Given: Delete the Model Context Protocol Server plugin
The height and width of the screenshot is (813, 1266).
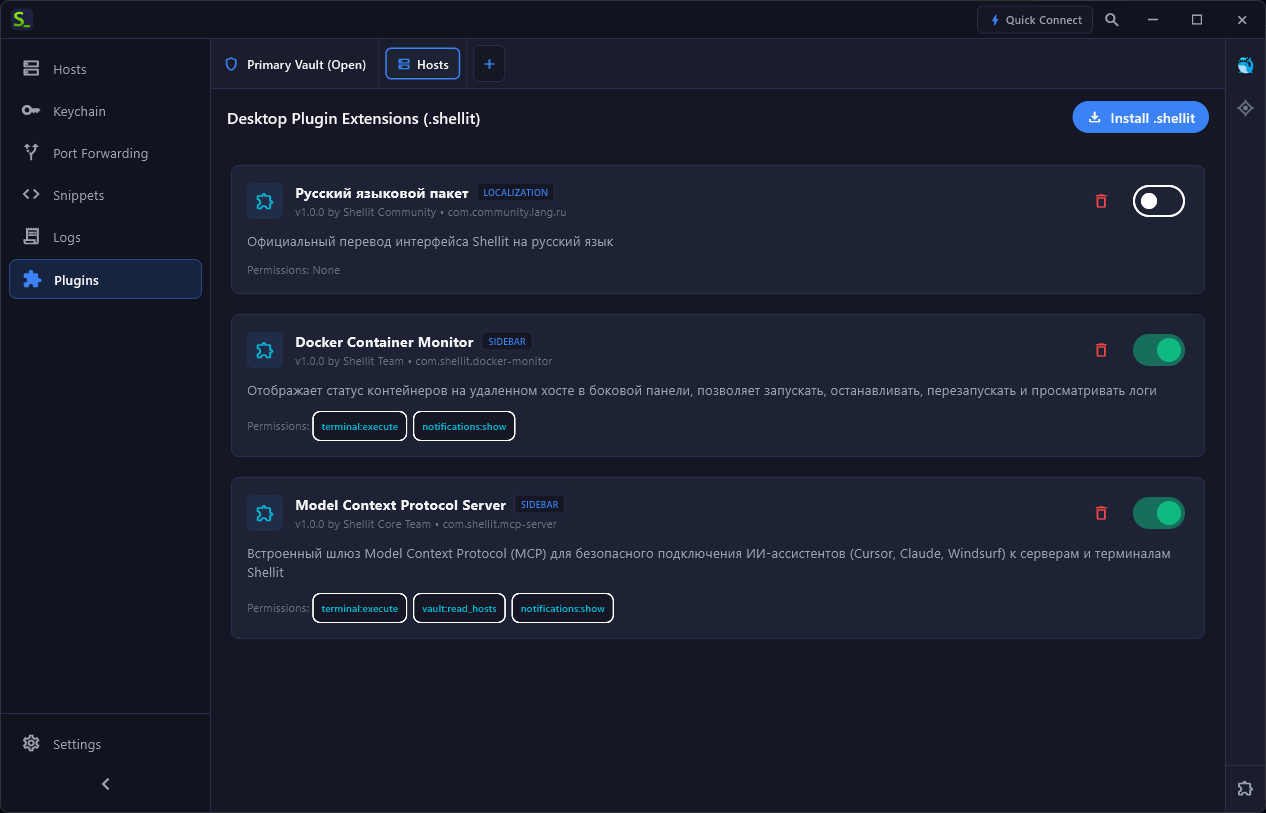Looking at the screenshot, I should point(1101,513).
